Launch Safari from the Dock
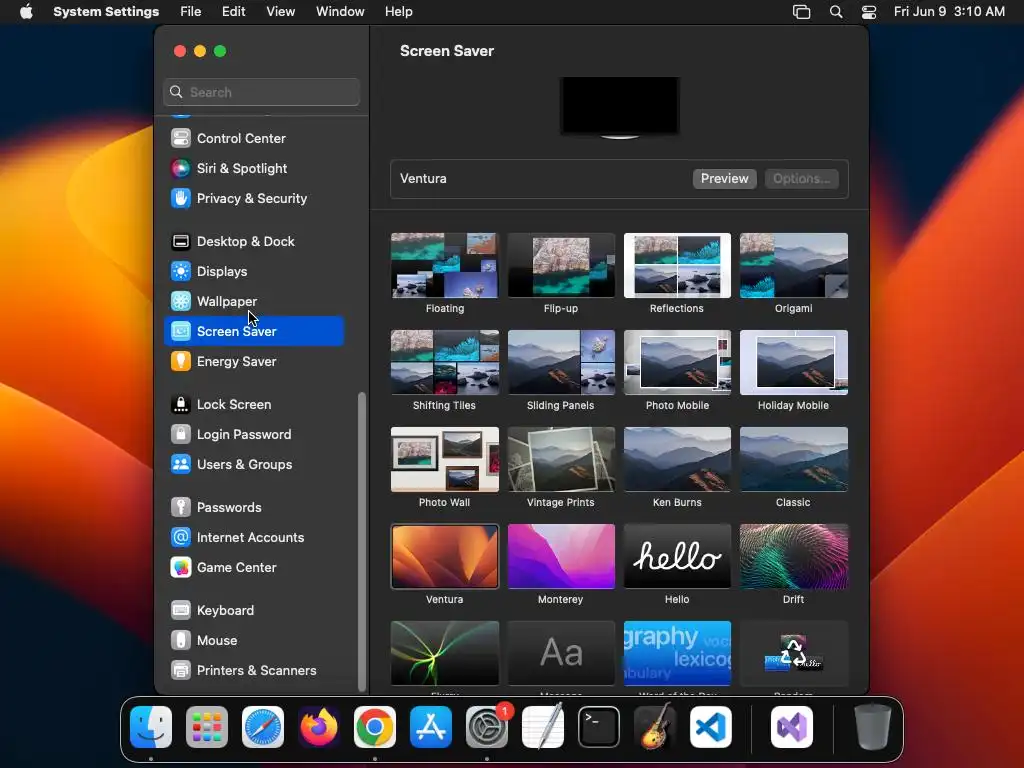Screen dimensions: 1024x768 coord(263,727)
